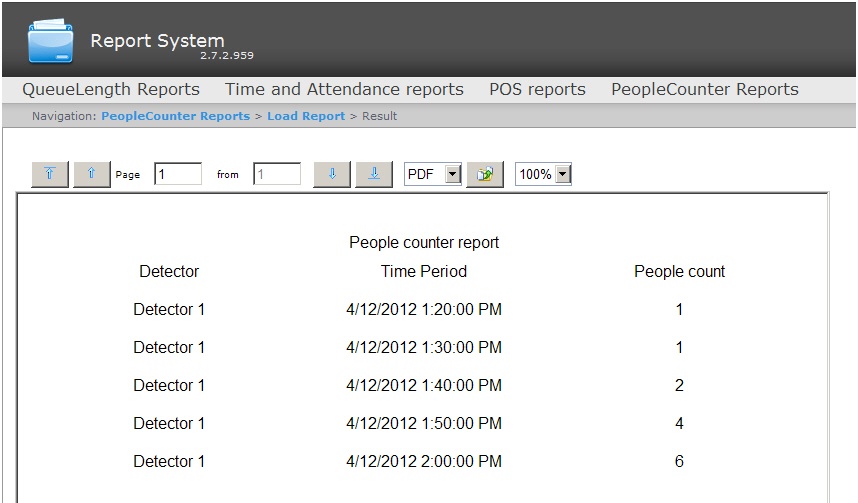Click the Report System folder logo
The width and height of the screenshot is (858, 503).
click(51, 40)
